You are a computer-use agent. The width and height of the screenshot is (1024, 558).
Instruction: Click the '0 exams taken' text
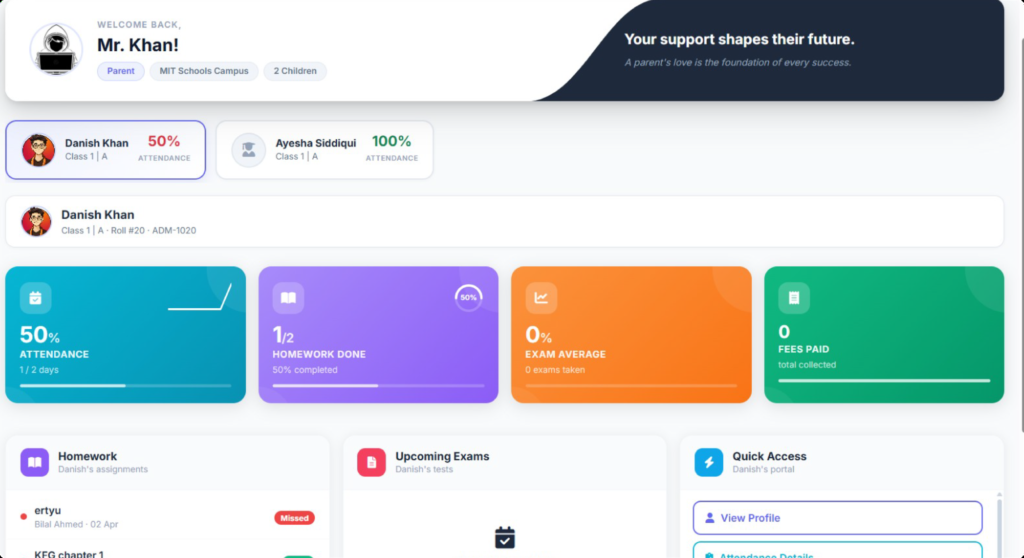(x=555, y=370)
